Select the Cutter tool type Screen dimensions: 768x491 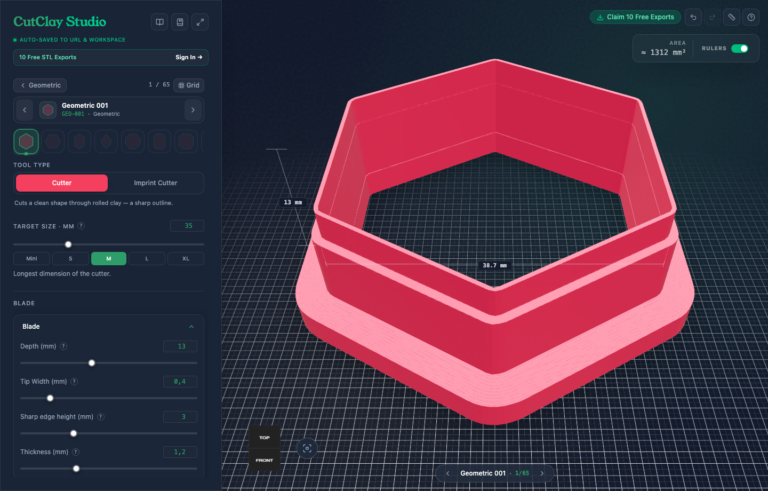pos(62,183)
